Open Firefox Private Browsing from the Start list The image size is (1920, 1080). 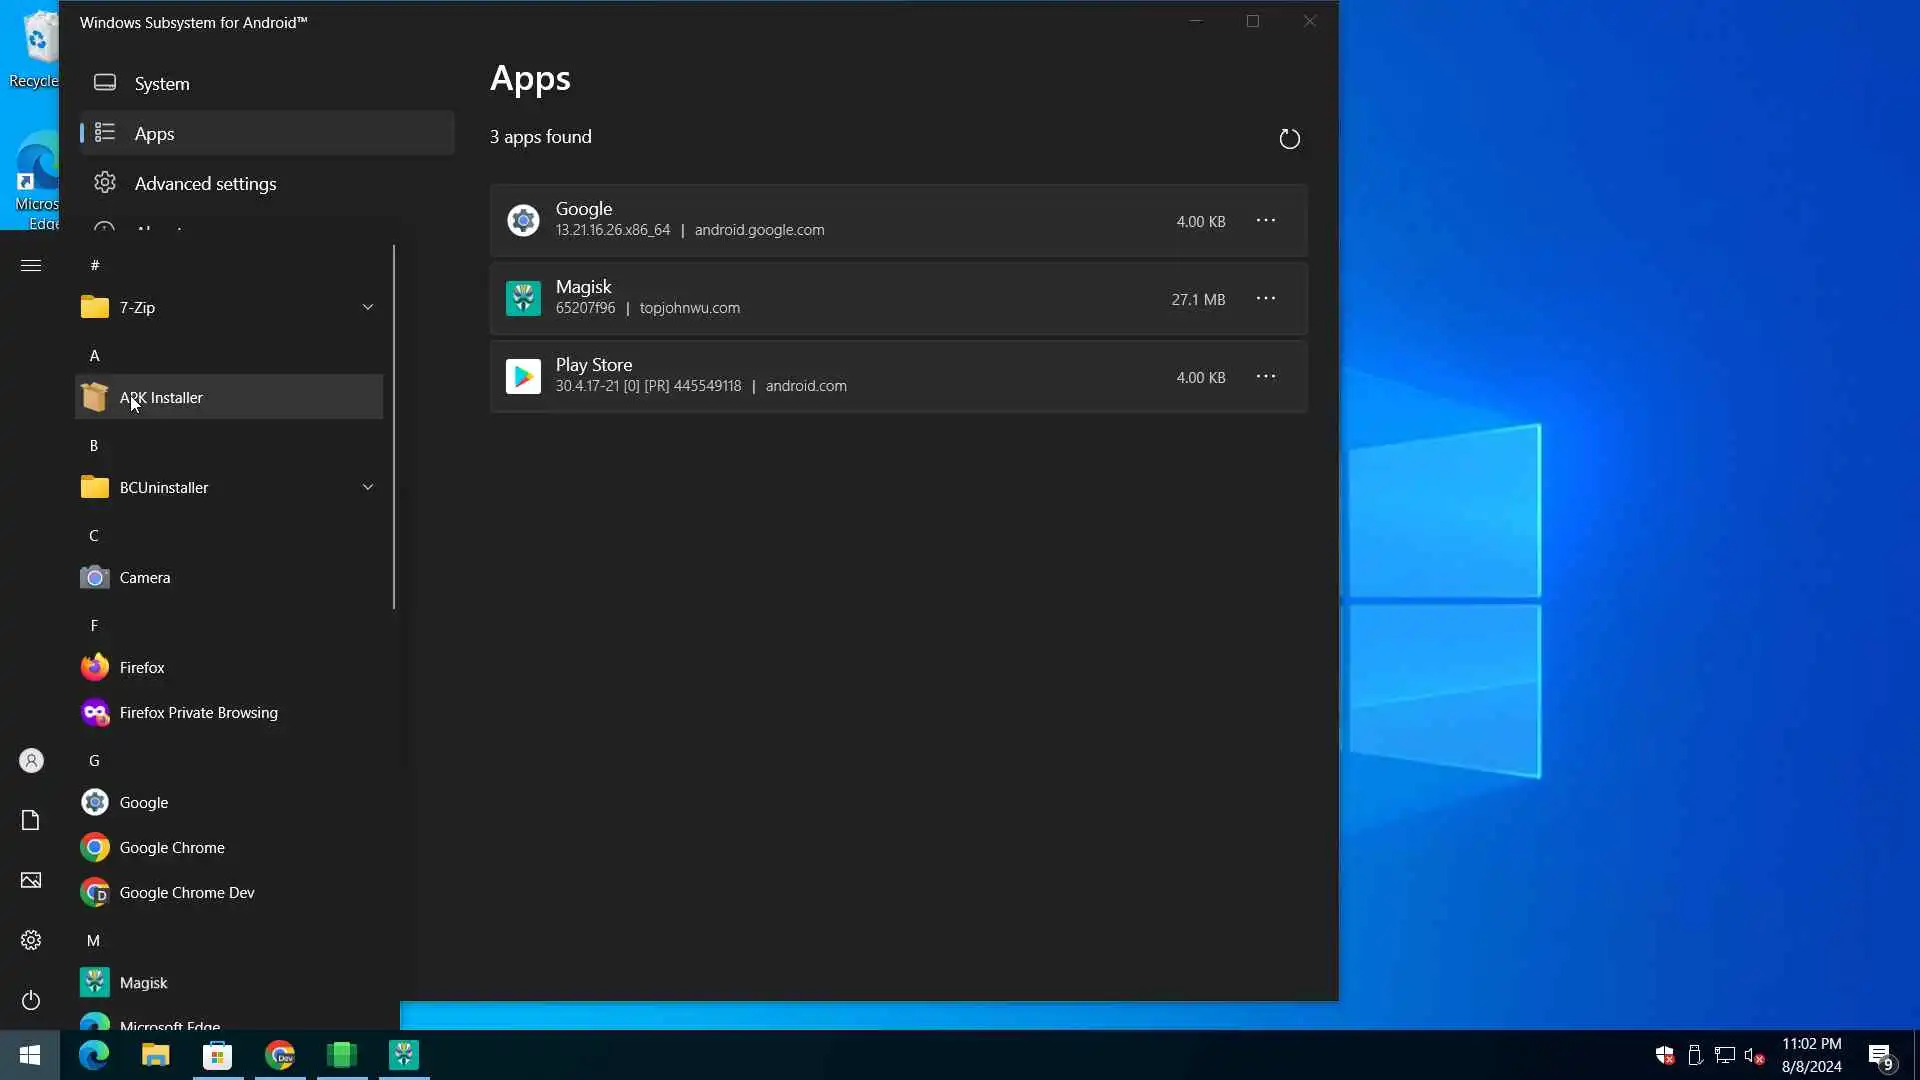[198, 712]
